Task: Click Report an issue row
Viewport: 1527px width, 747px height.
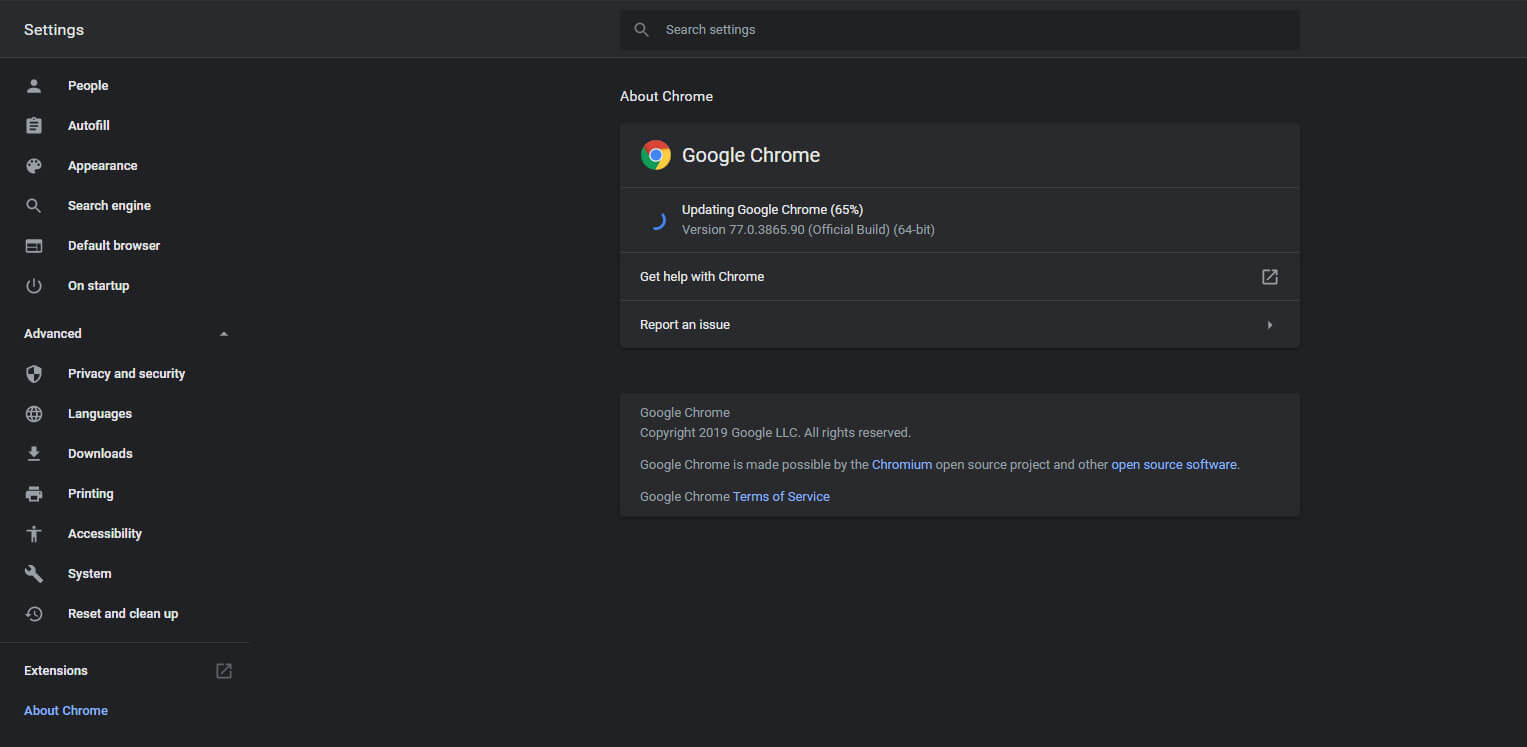Action: 960,325
